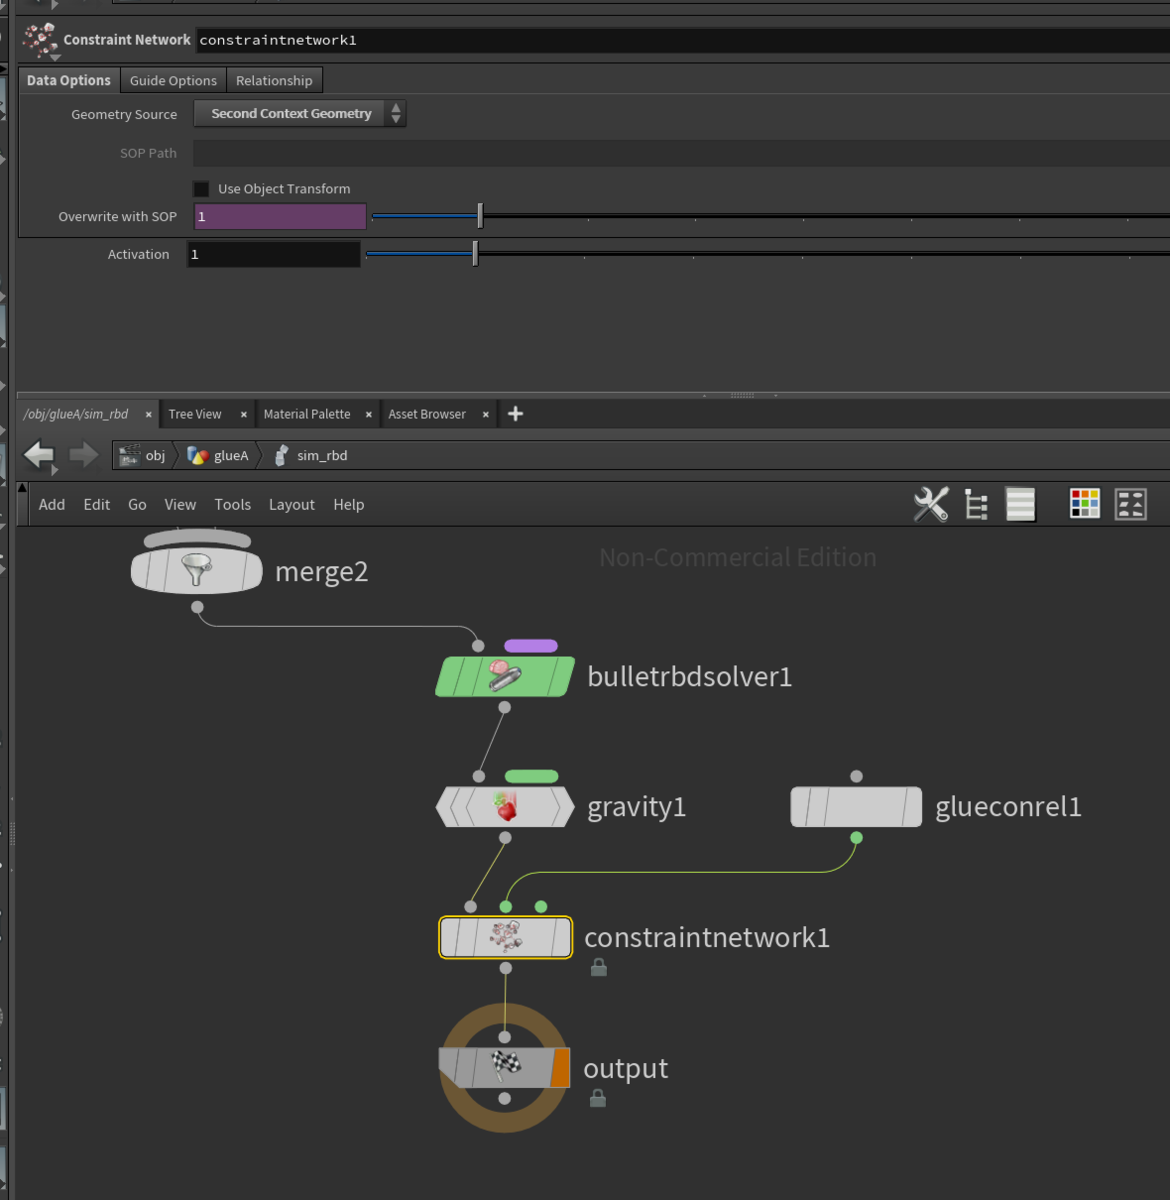1170x1200 pixels.
Task: Open the Geometry Source dropdown
Action: [300, 114]
